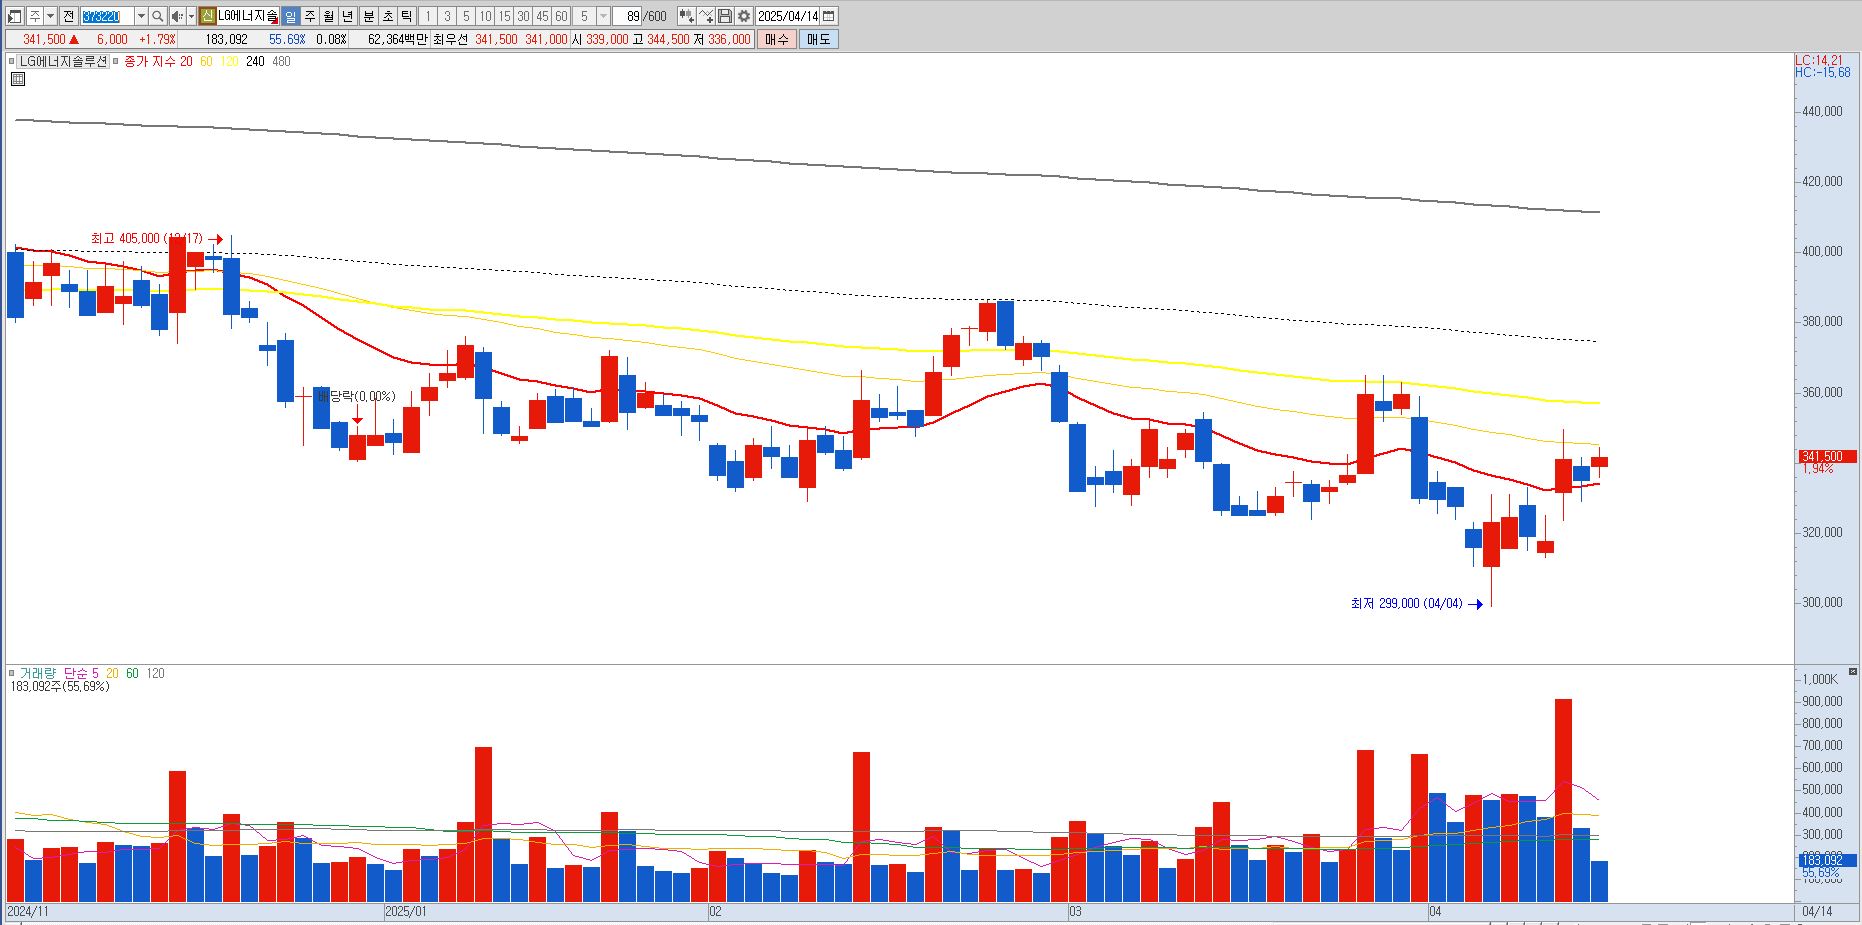The height and width of the screenshot is (925, 1862).
Task: Expand the interval dropdown next to 5
Action: pos(603,16)
